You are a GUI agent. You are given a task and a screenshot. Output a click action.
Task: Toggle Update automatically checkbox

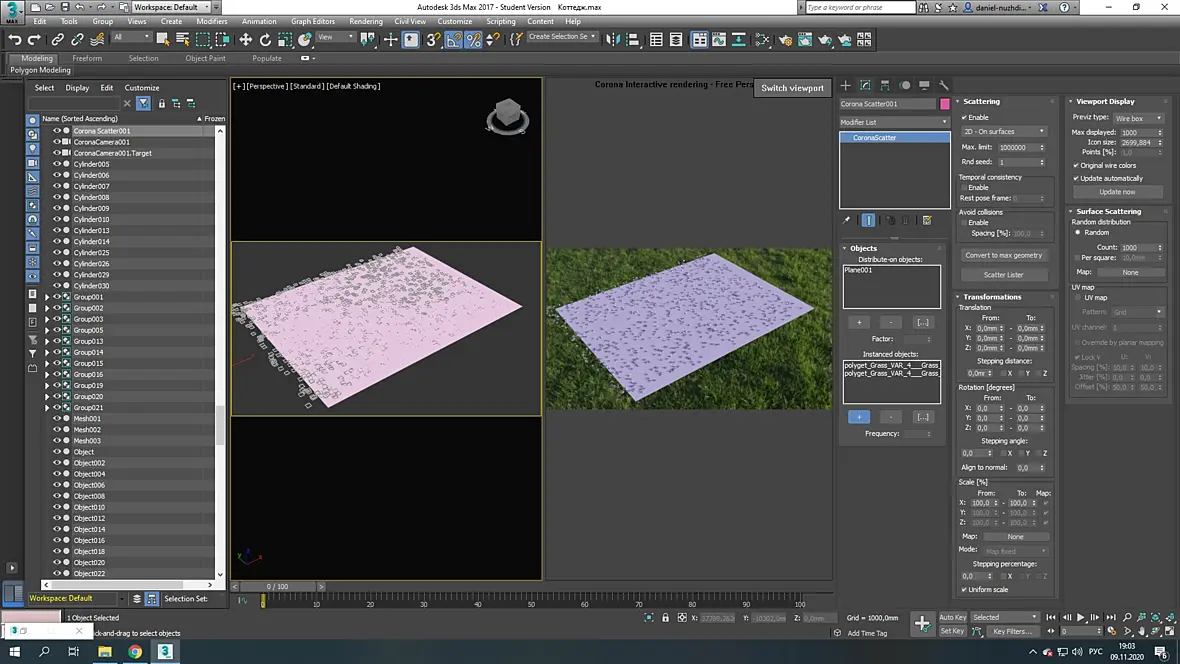[1076, 178]
